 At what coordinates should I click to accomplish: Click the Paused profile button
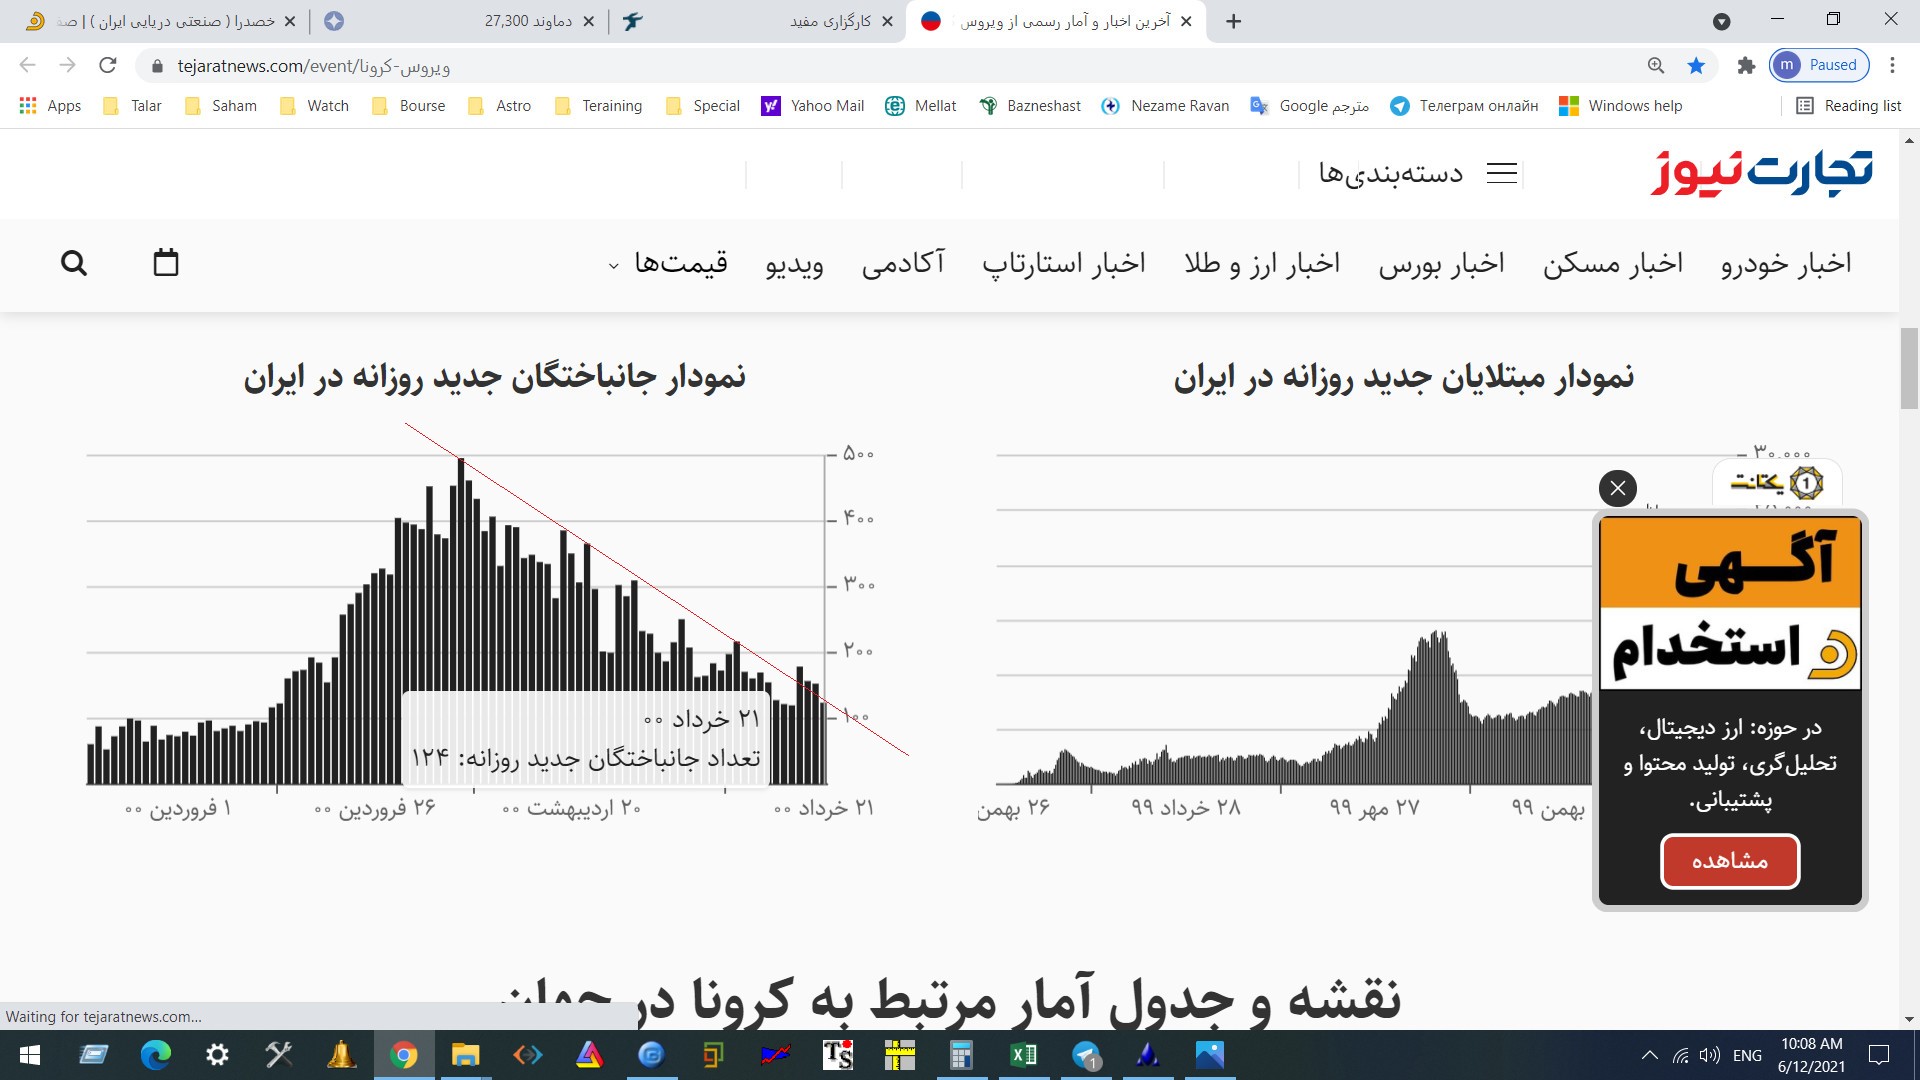(1819, 66)
